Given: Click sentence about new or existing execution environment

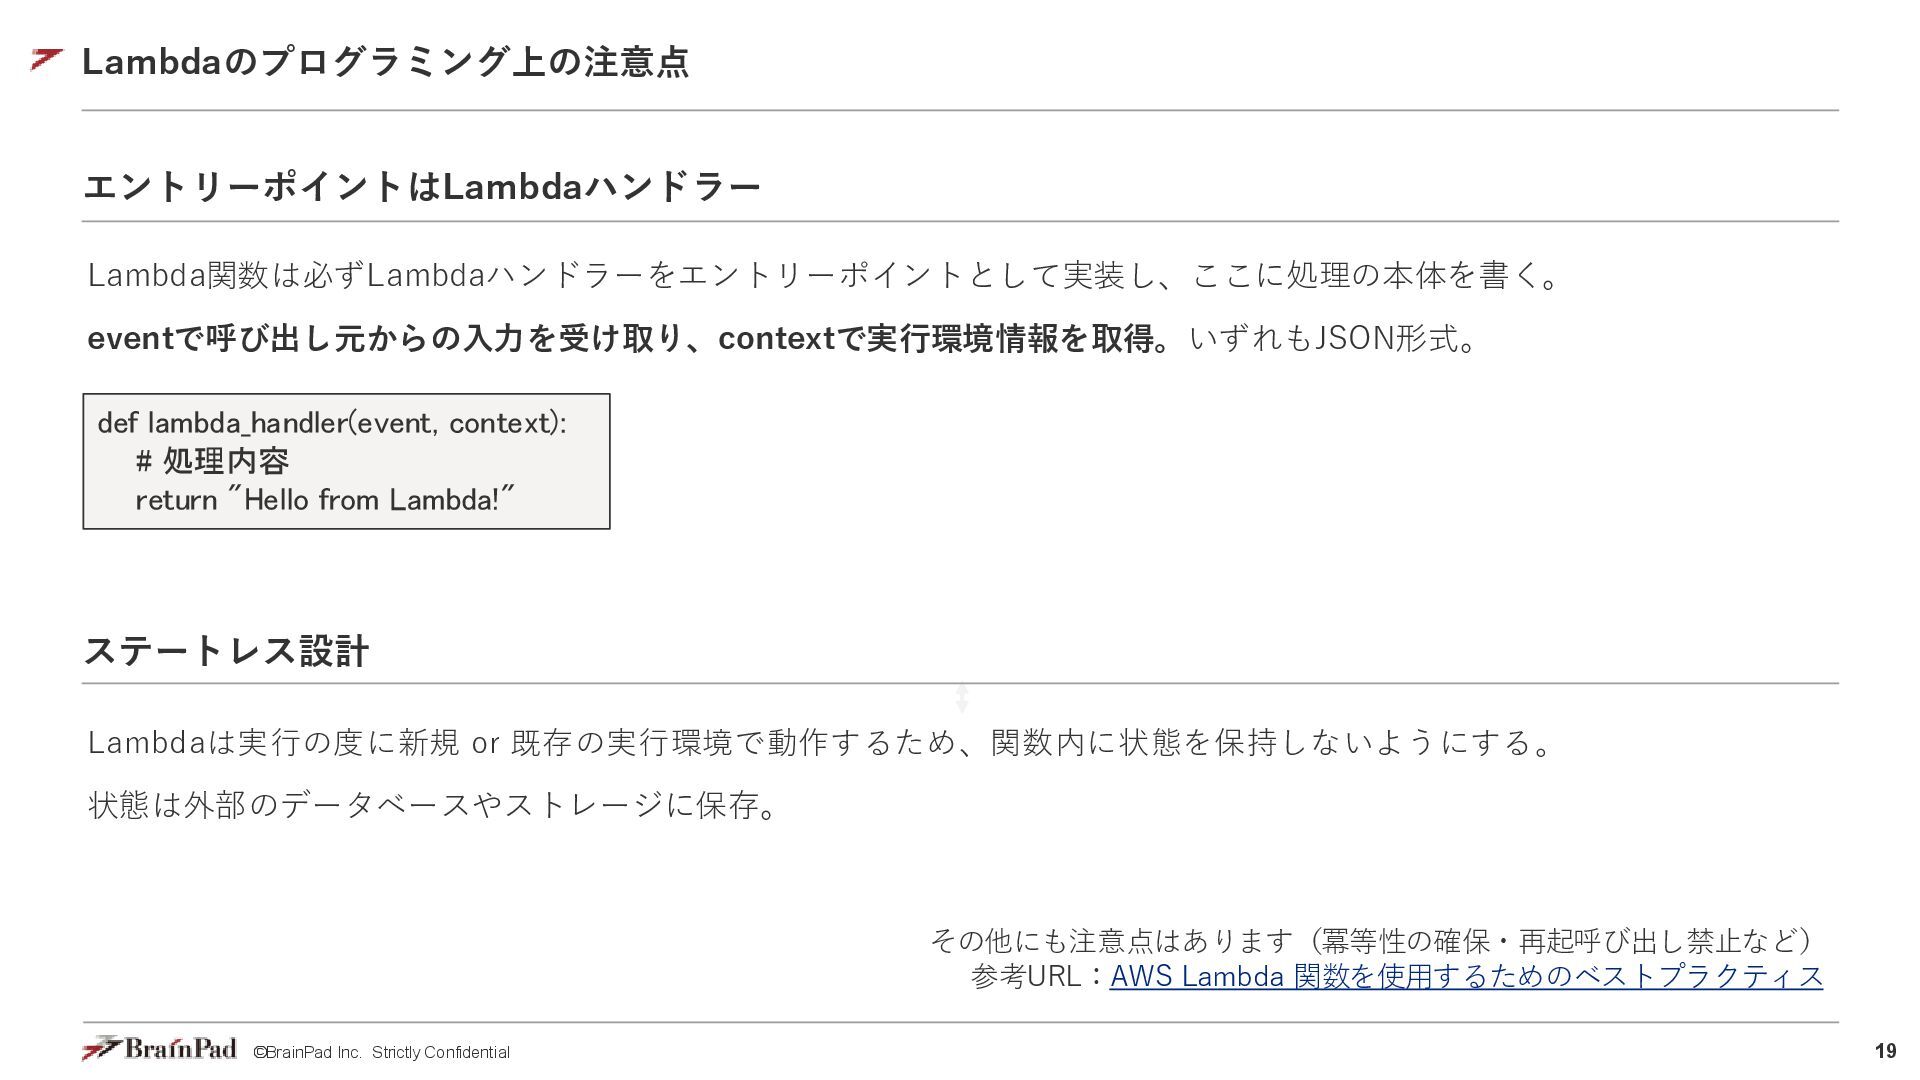Looking at the screenshot, I should 822,743.
